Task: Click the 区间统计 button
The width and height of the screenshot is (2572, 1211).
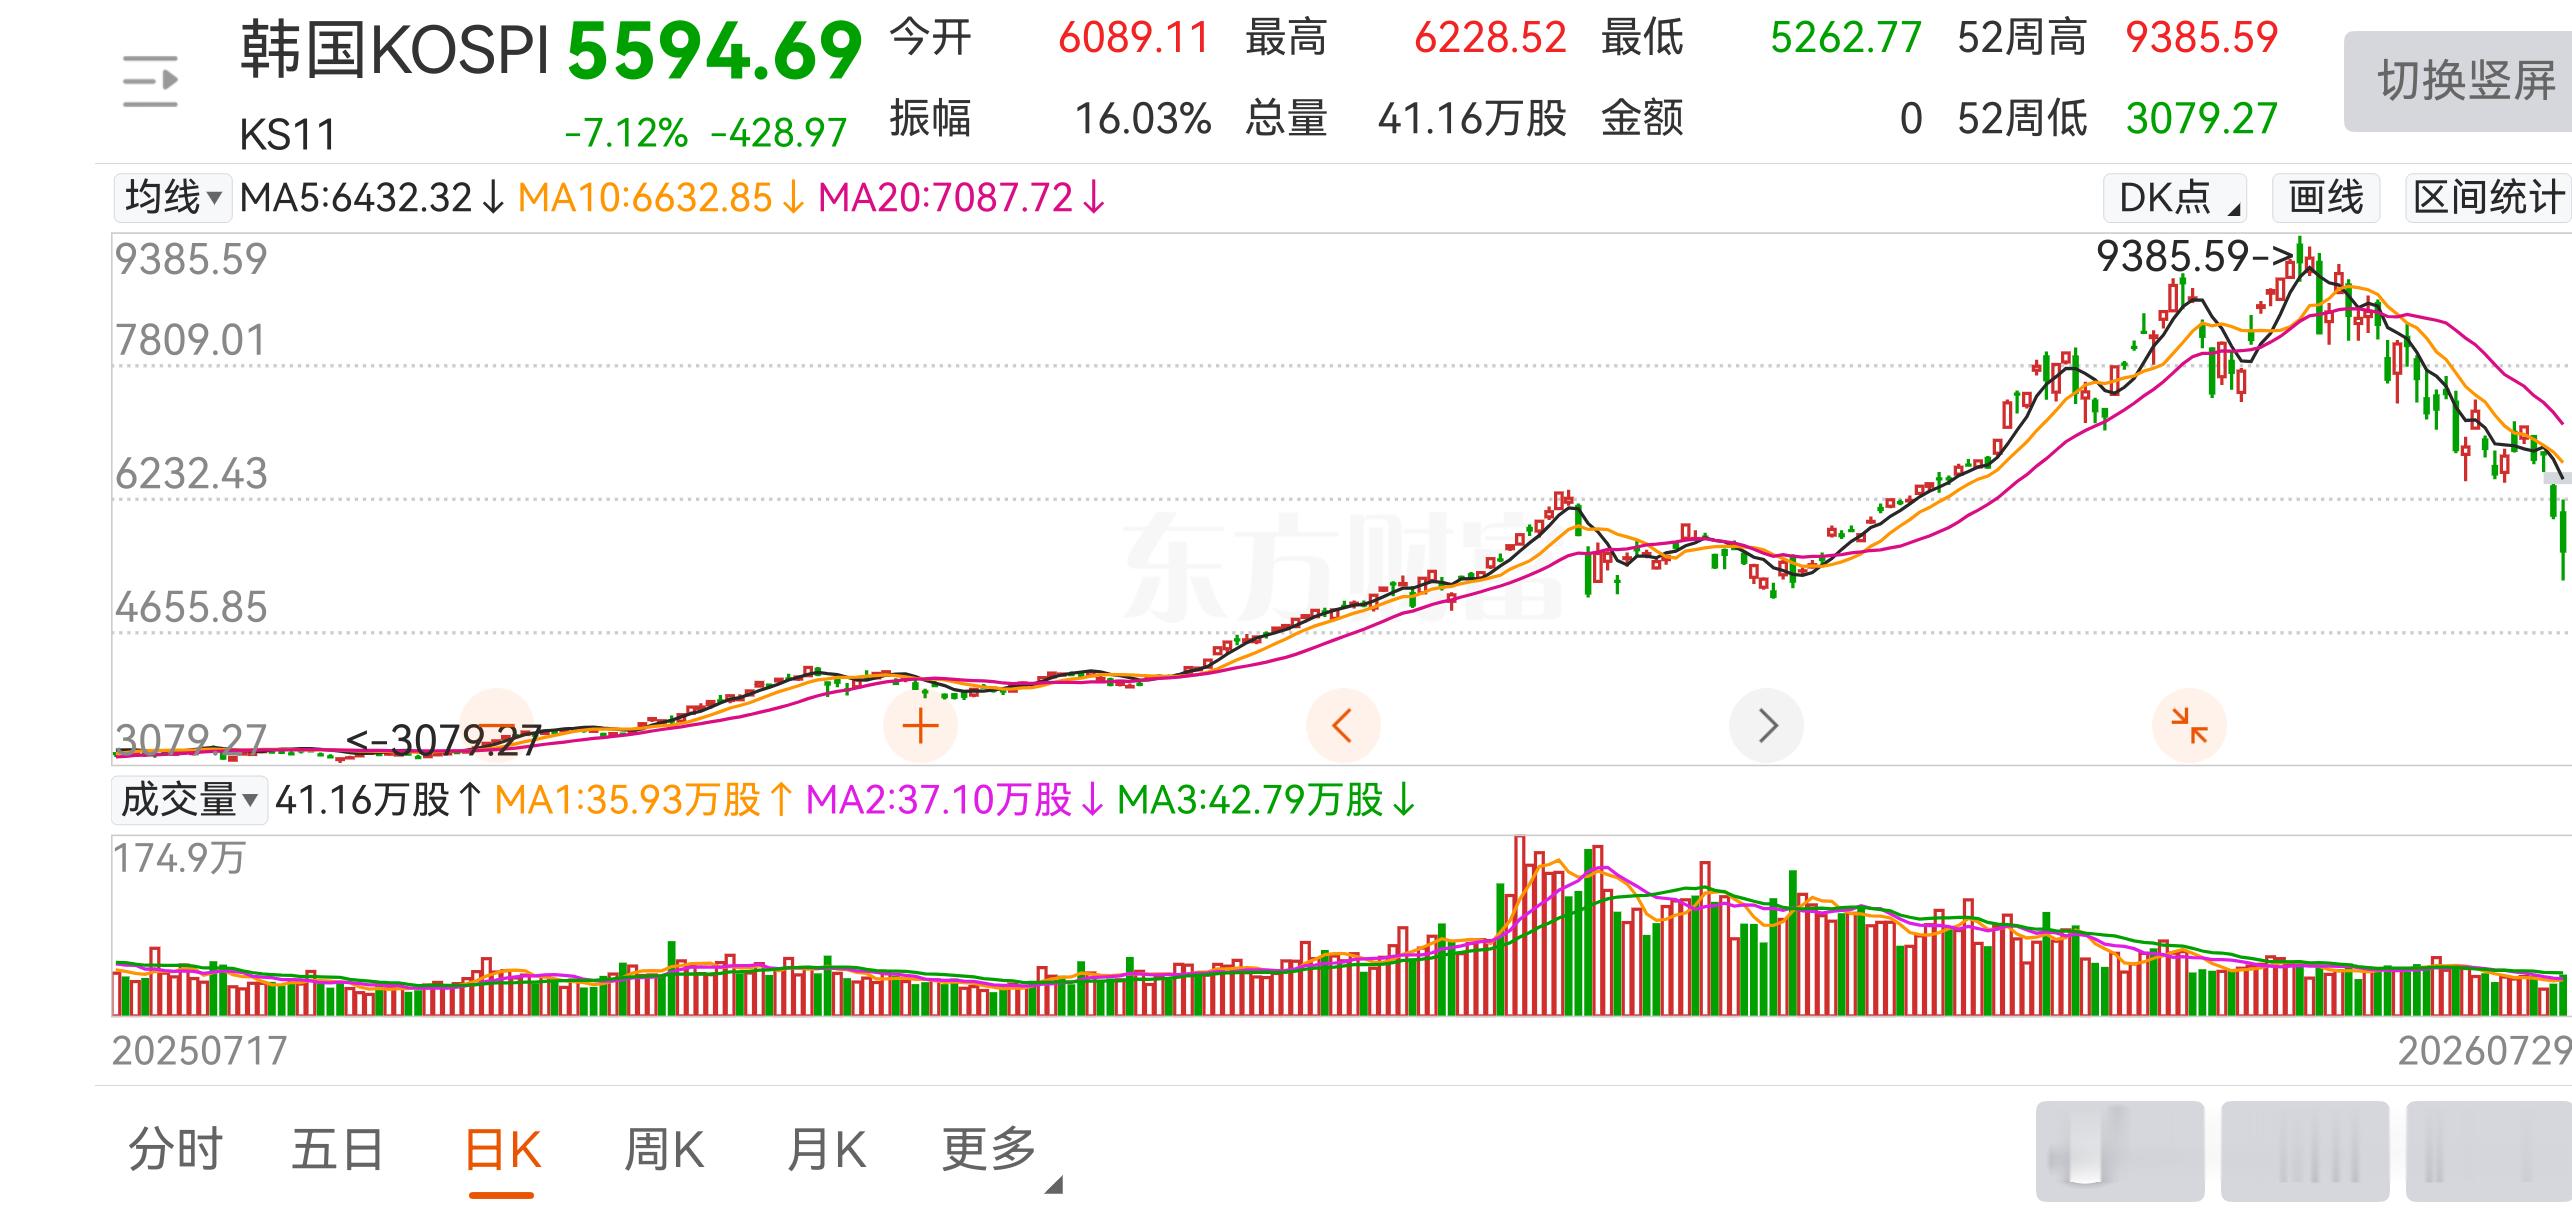Action: 2489,197
